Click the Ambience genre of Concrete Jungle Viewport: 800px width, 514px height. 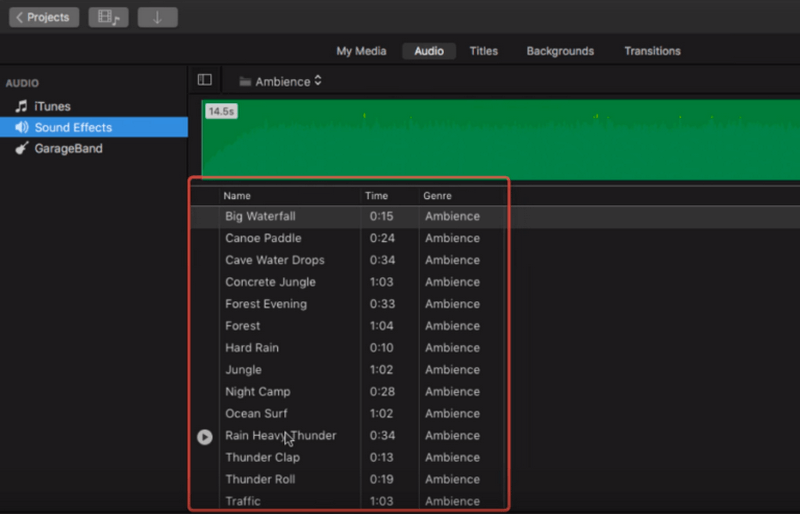(453, 282)
